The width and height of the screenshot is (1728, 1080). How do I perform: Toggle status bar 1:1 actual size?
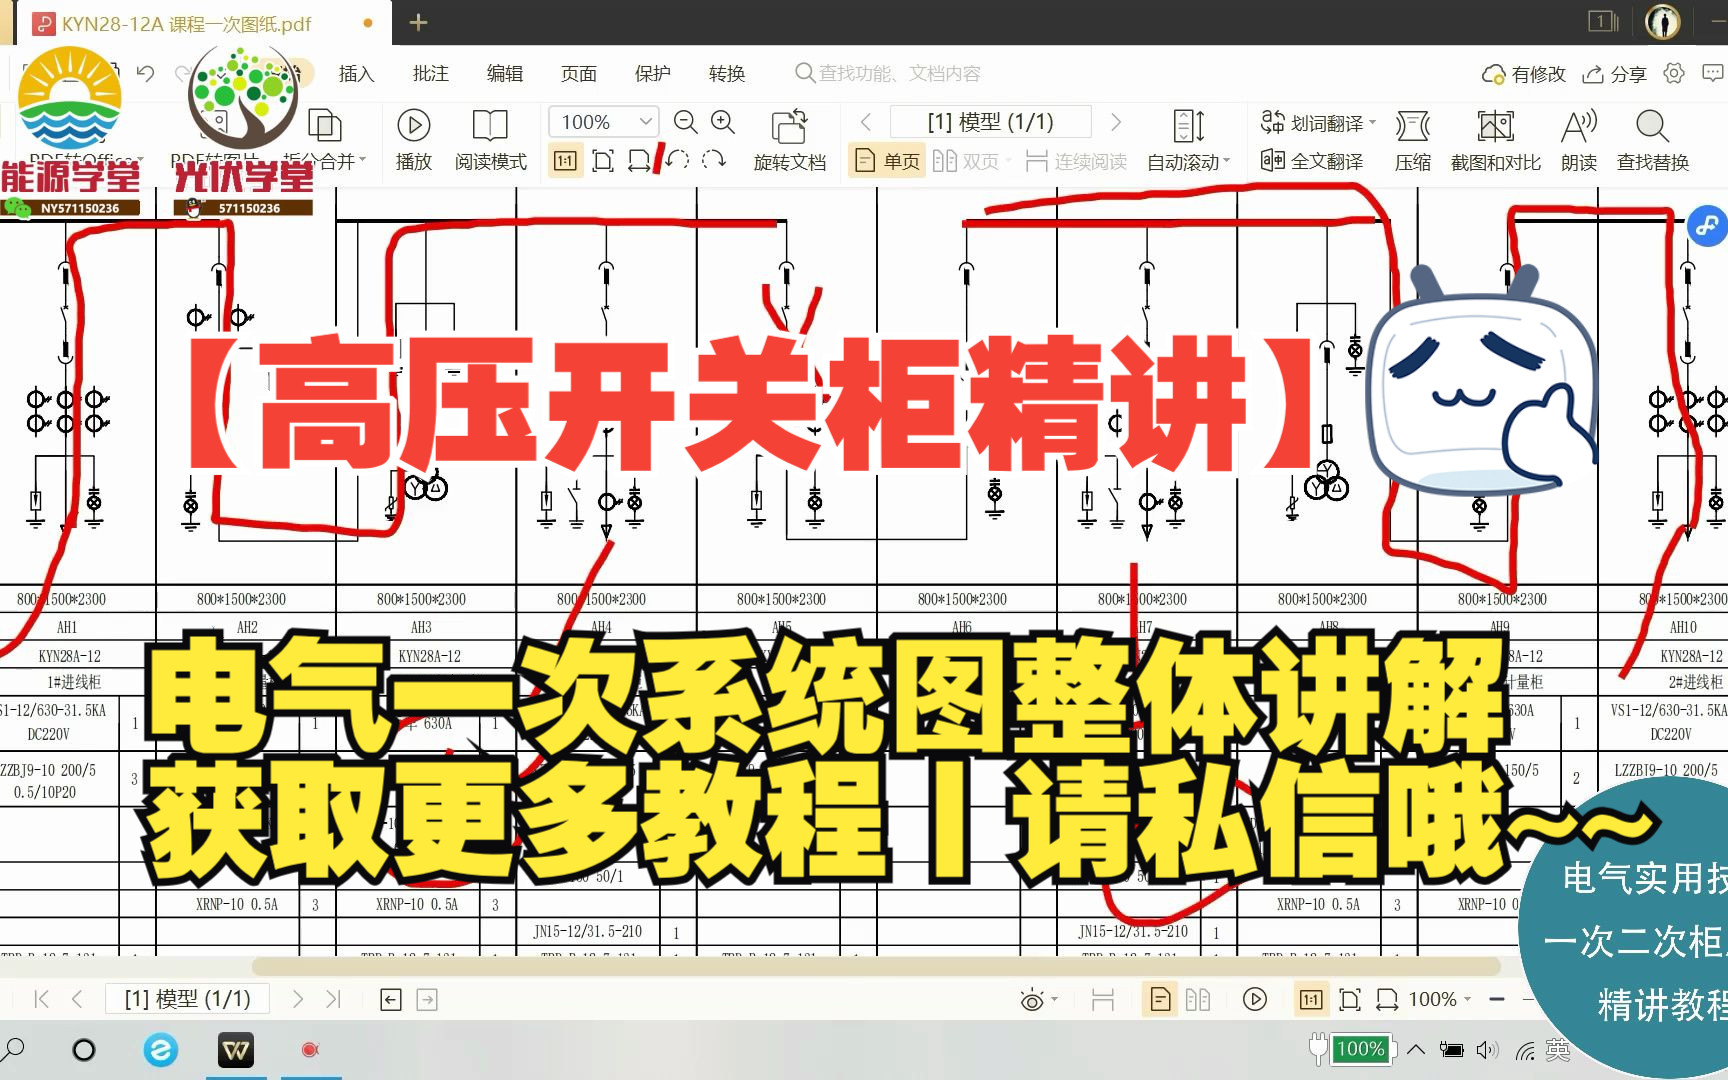pyautogui.click(x=1311, y=999)
